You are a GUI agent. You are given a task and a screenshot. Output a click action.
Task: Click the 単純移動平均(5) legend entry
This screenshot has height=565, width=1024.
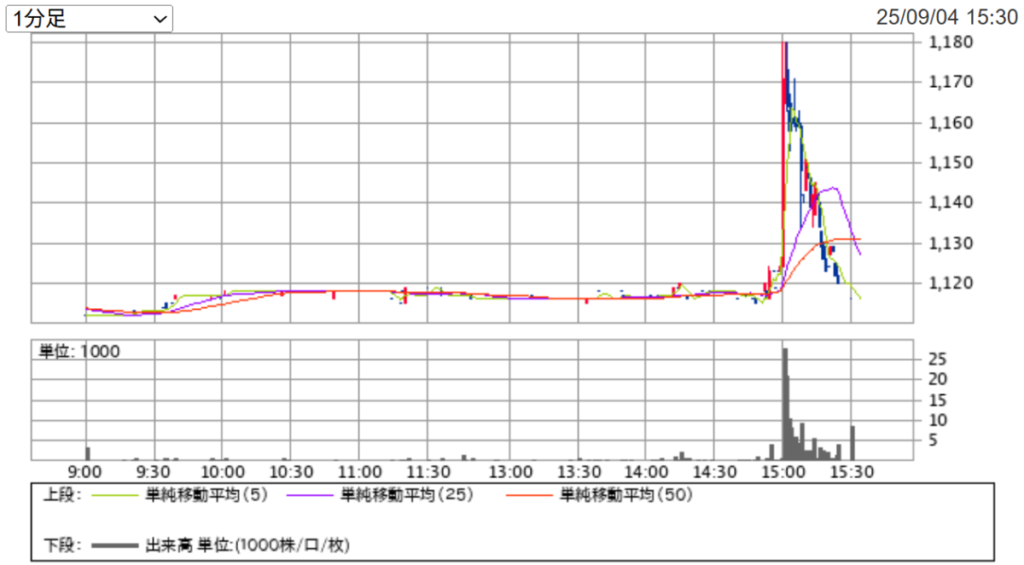[206, 495]
